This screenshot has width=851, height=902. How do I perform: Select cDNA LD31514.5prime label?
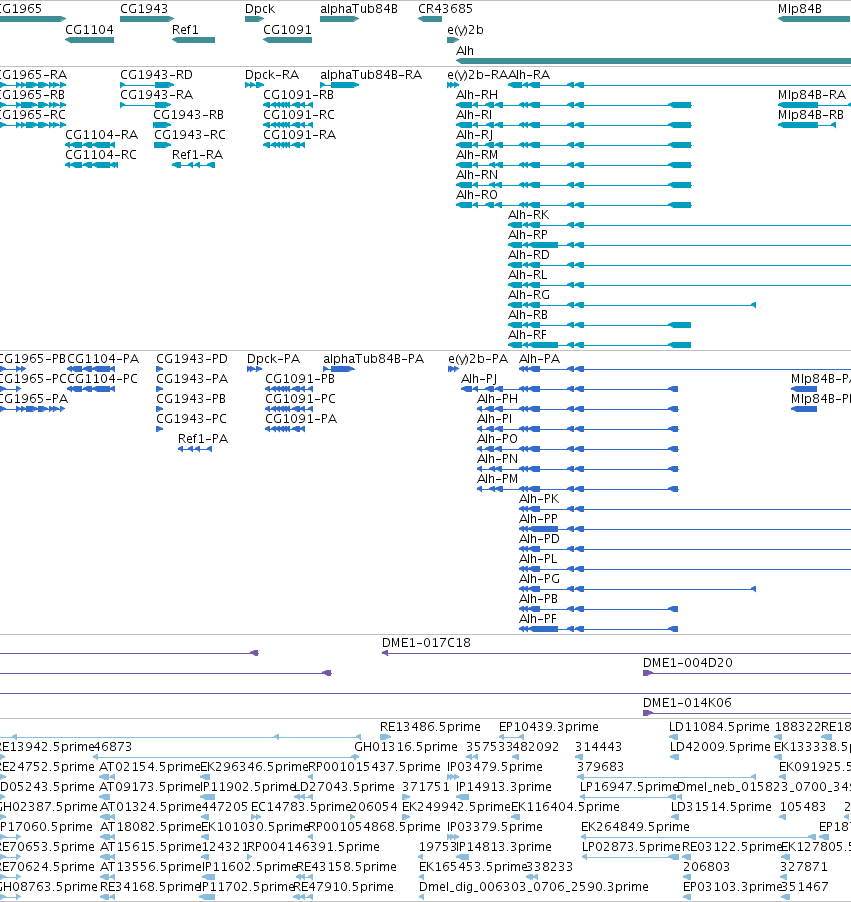point(721,807)
